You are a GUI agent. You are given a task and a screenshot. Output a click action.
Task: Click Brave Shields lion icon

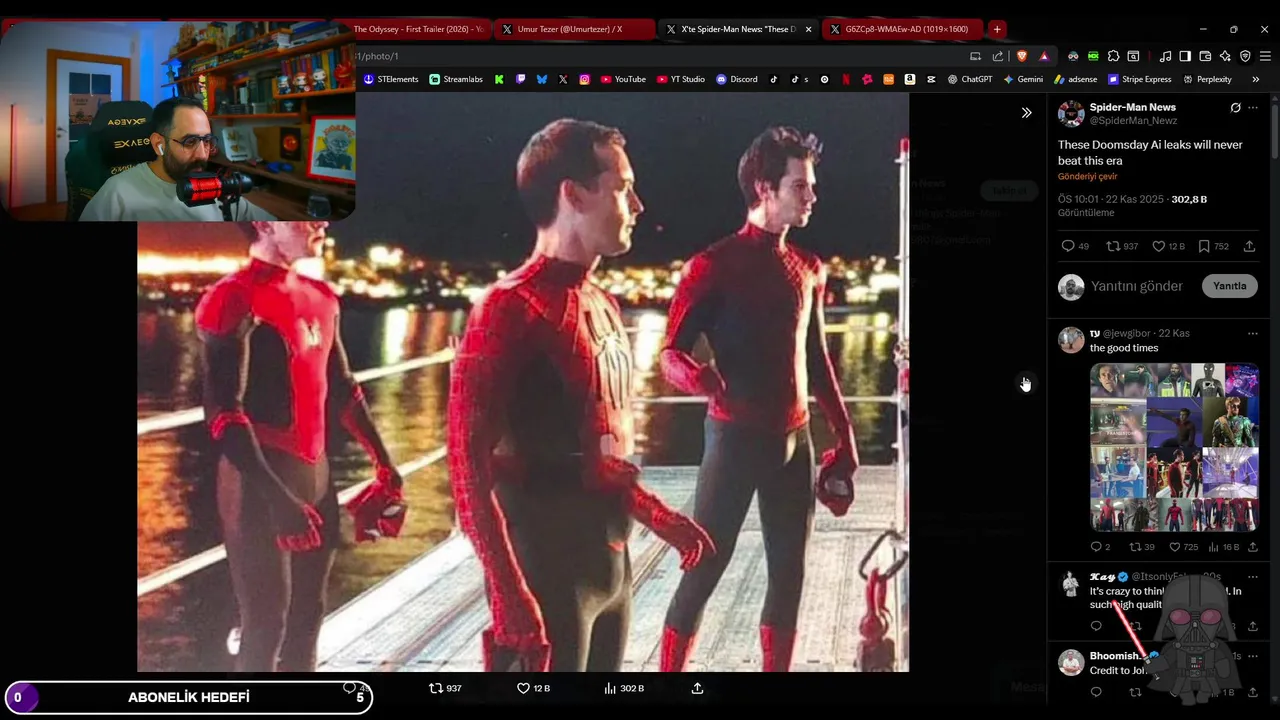(x=1021, y=56)
